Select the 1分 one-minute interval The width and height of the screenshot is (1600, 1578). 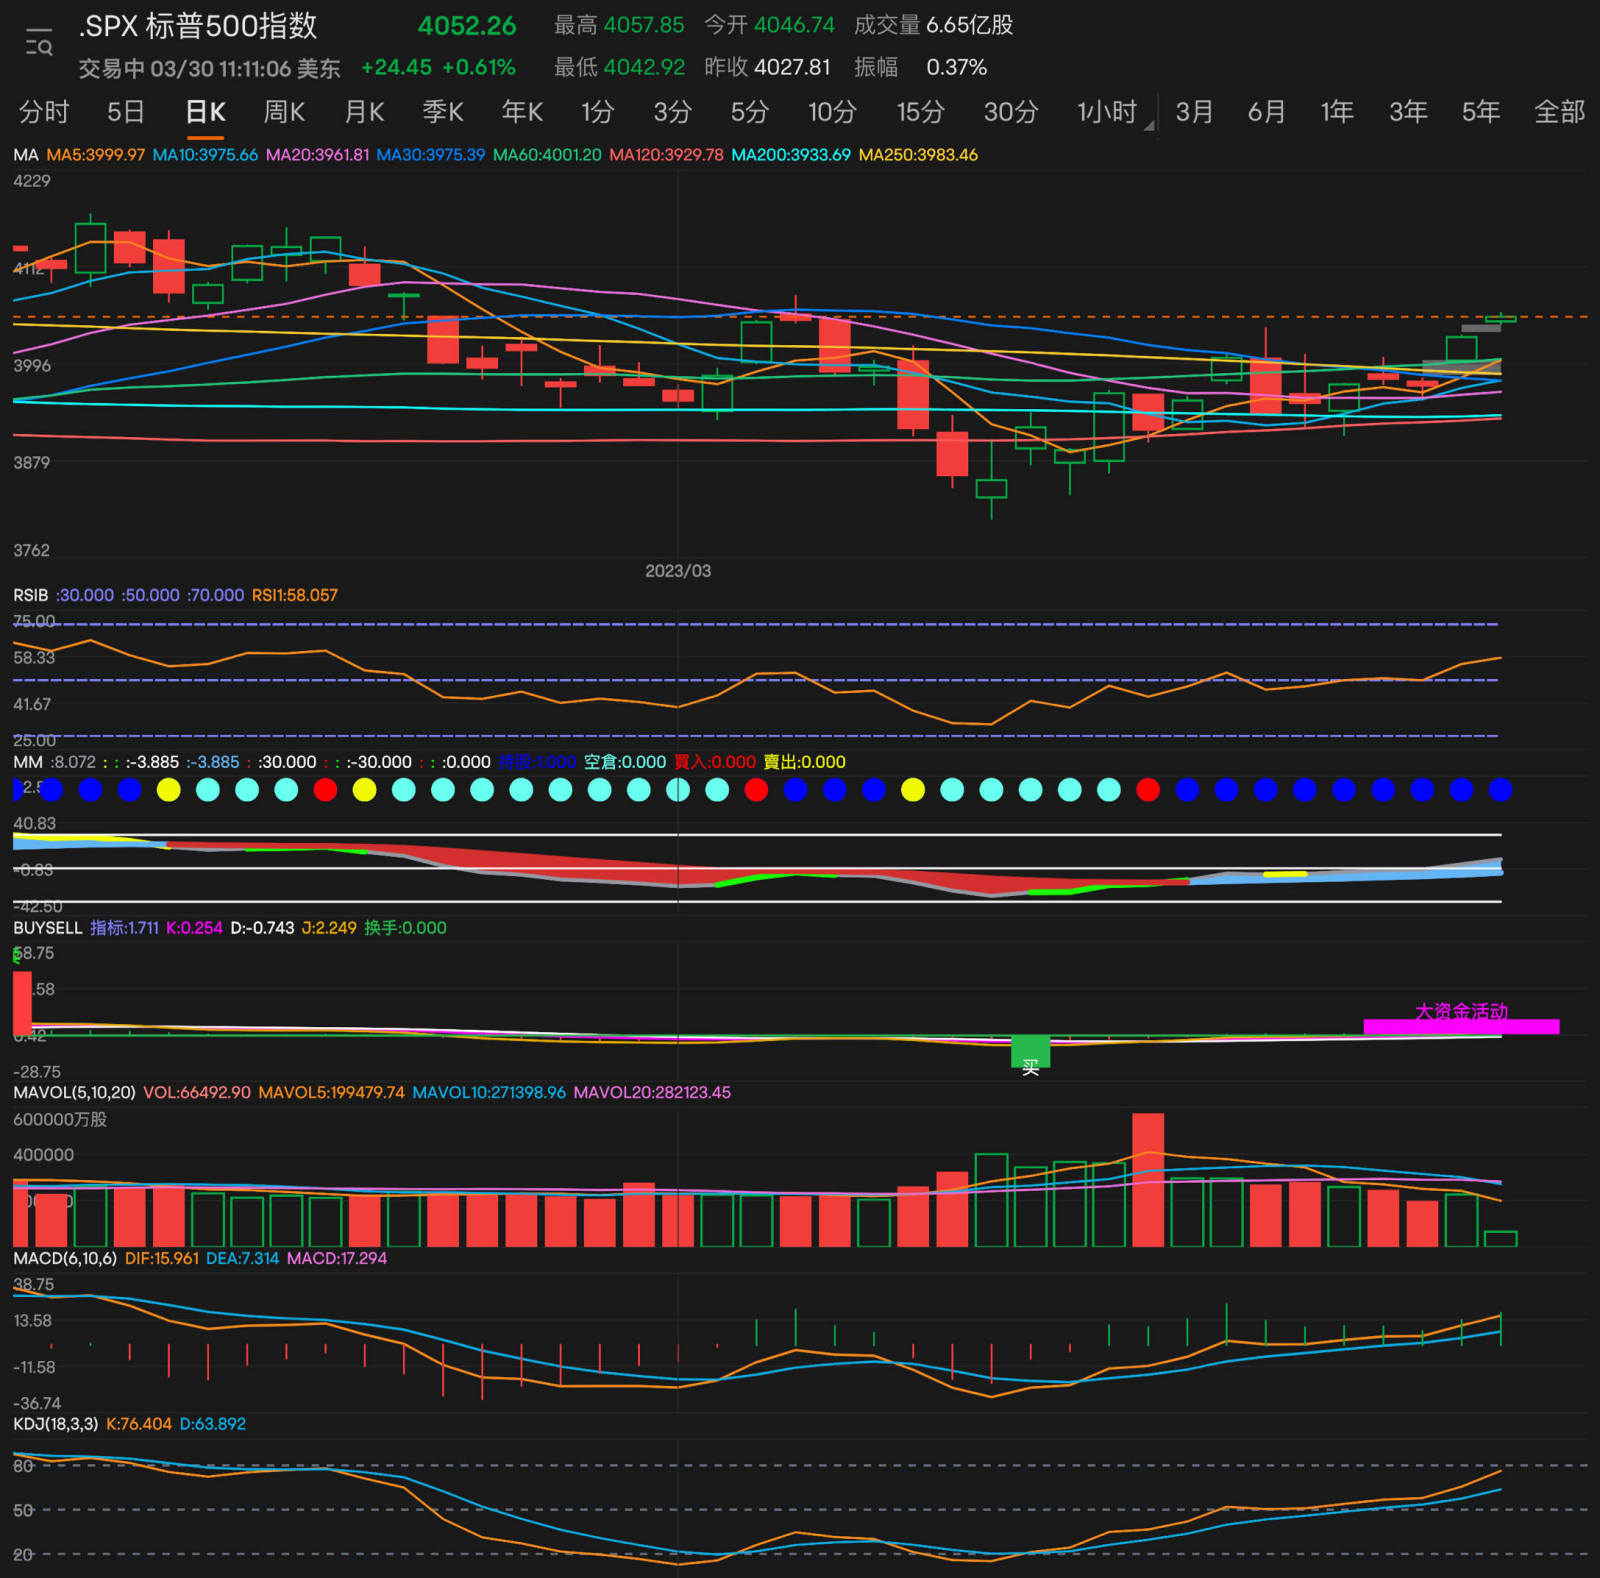tap(597, 112)
